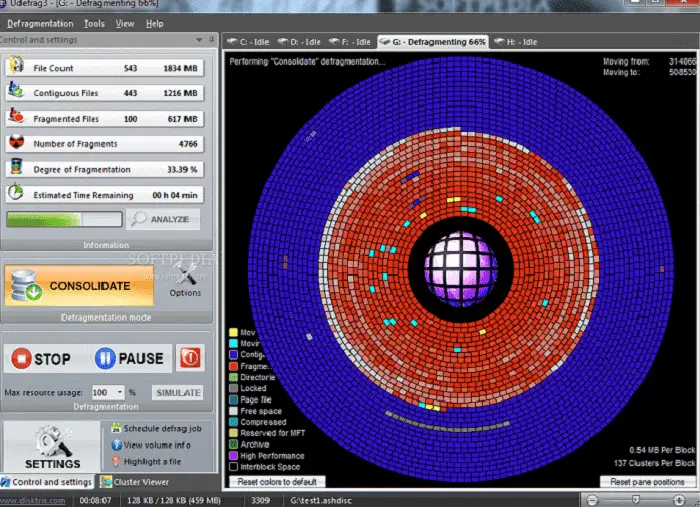
Task: Click the Contiguous Files icon
Action: coord(16,91)
